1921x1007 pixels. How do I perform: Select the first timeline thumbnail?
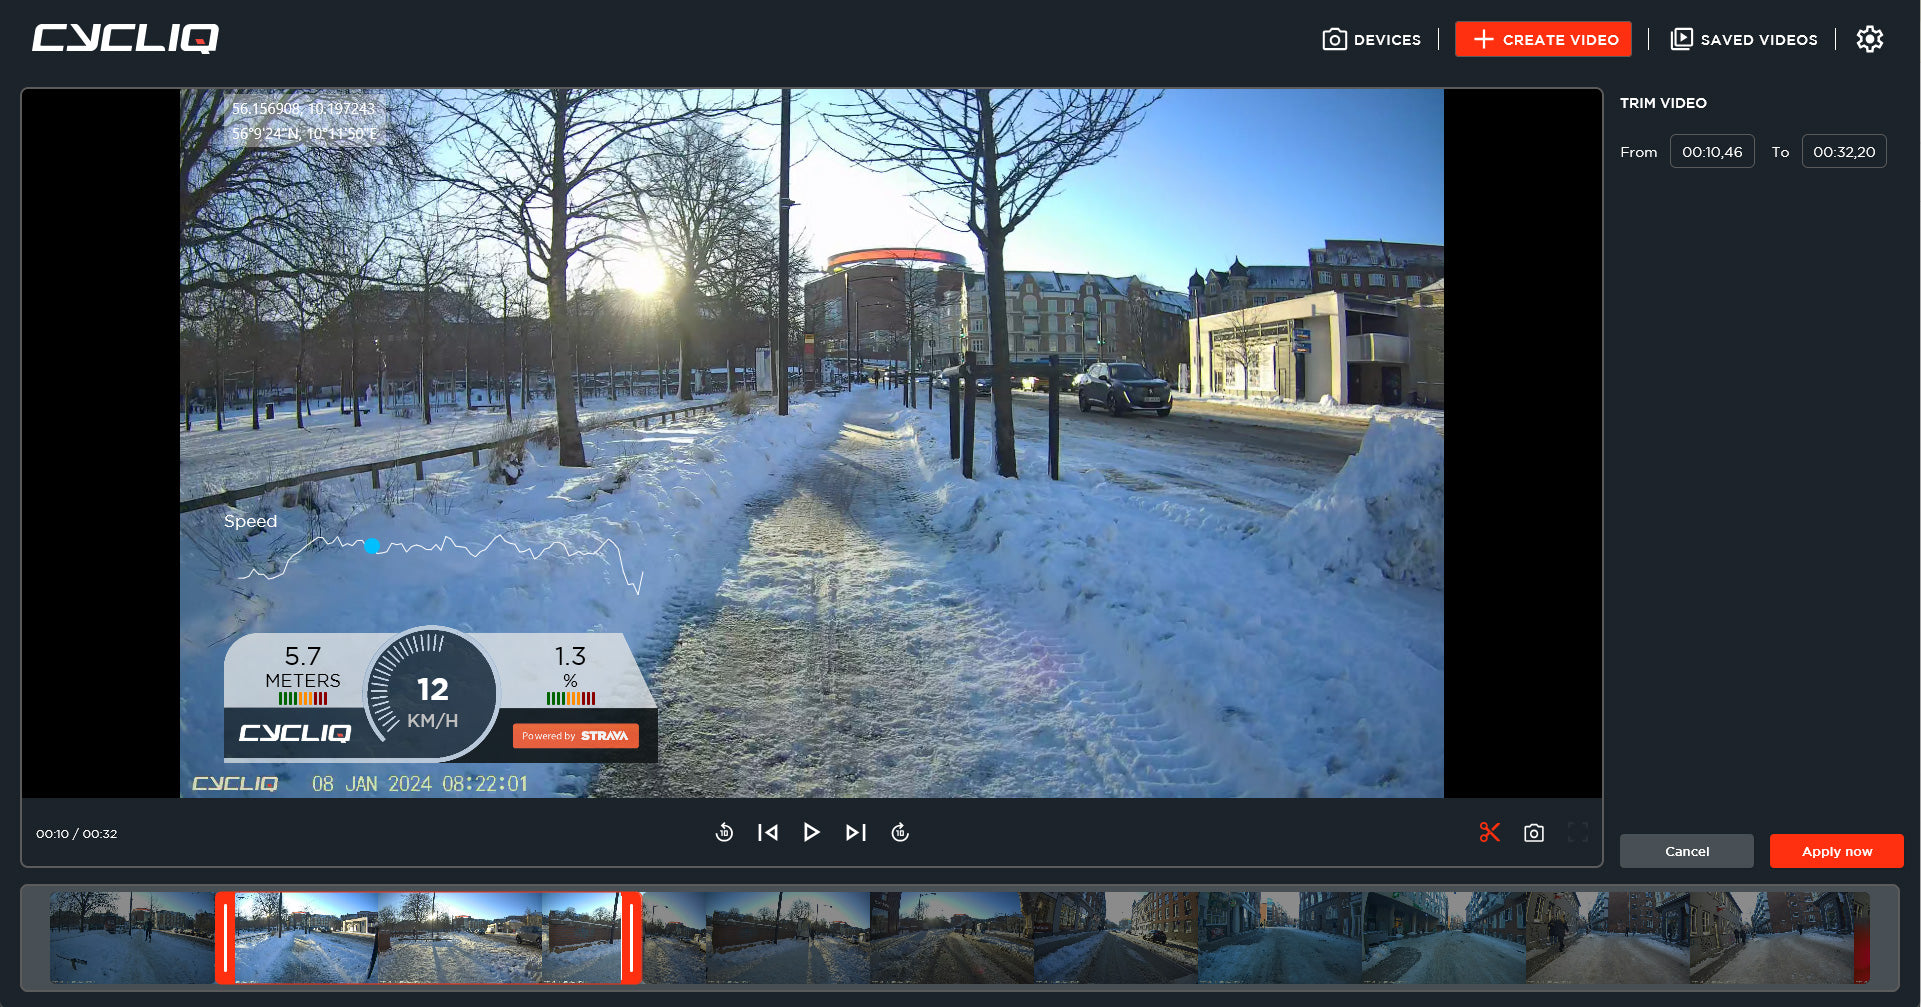pyautogui.click(x=130, y=938)
